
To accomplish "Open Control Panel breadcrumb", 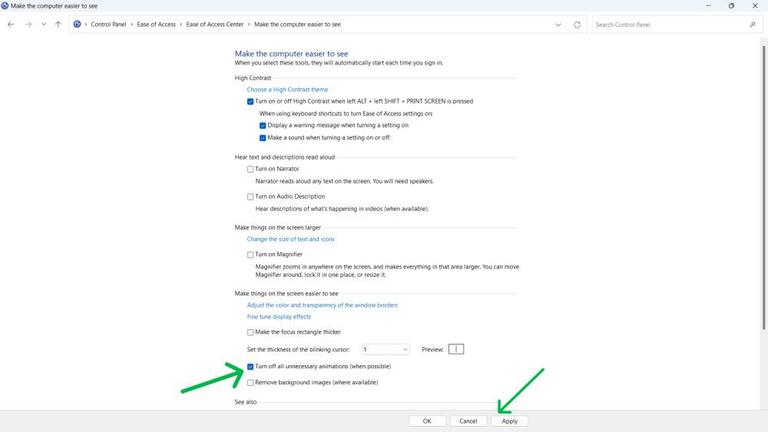I will click(x=108, y=24).
